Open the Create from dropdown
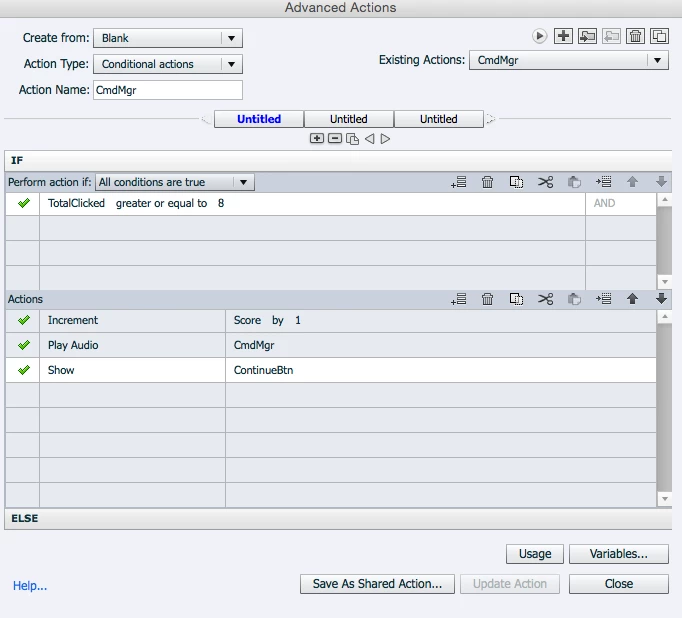 click(x=168, y=38)
